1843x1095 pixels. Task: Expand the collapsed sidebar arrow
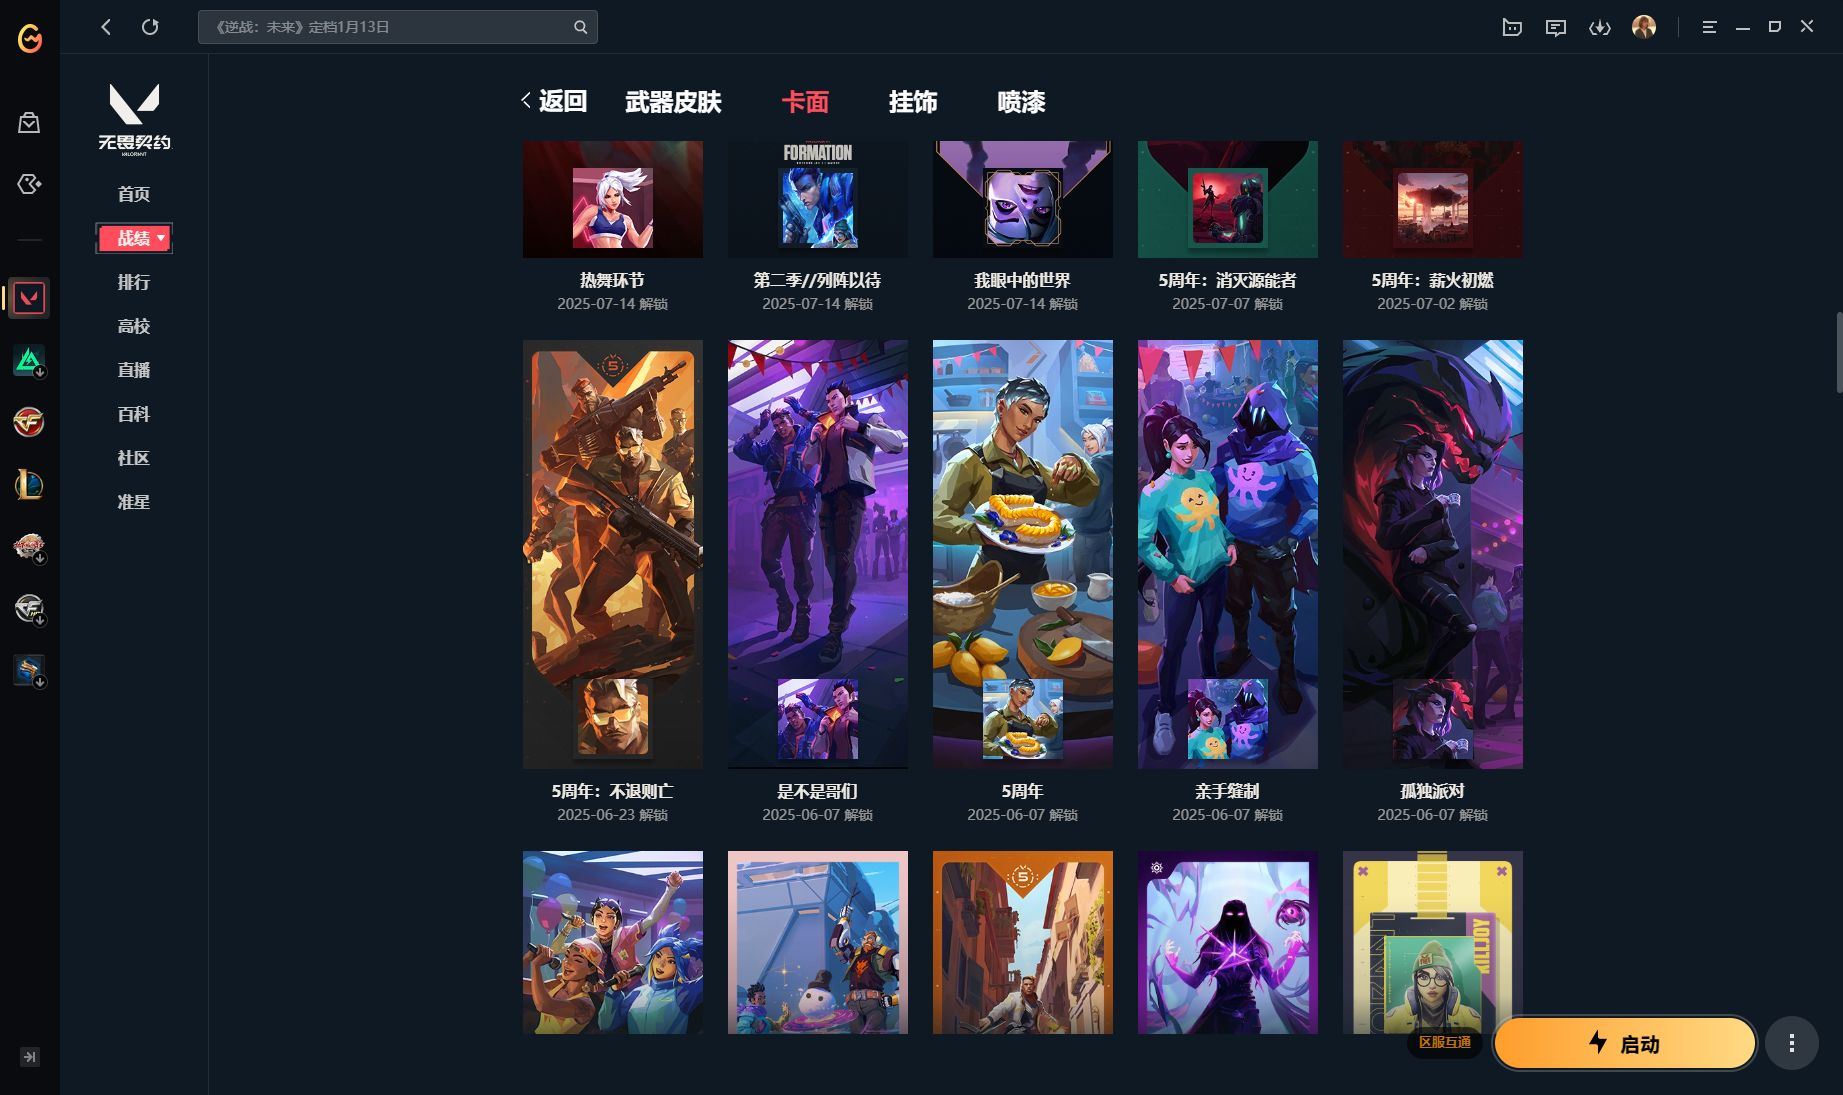tap(29, 1057)
